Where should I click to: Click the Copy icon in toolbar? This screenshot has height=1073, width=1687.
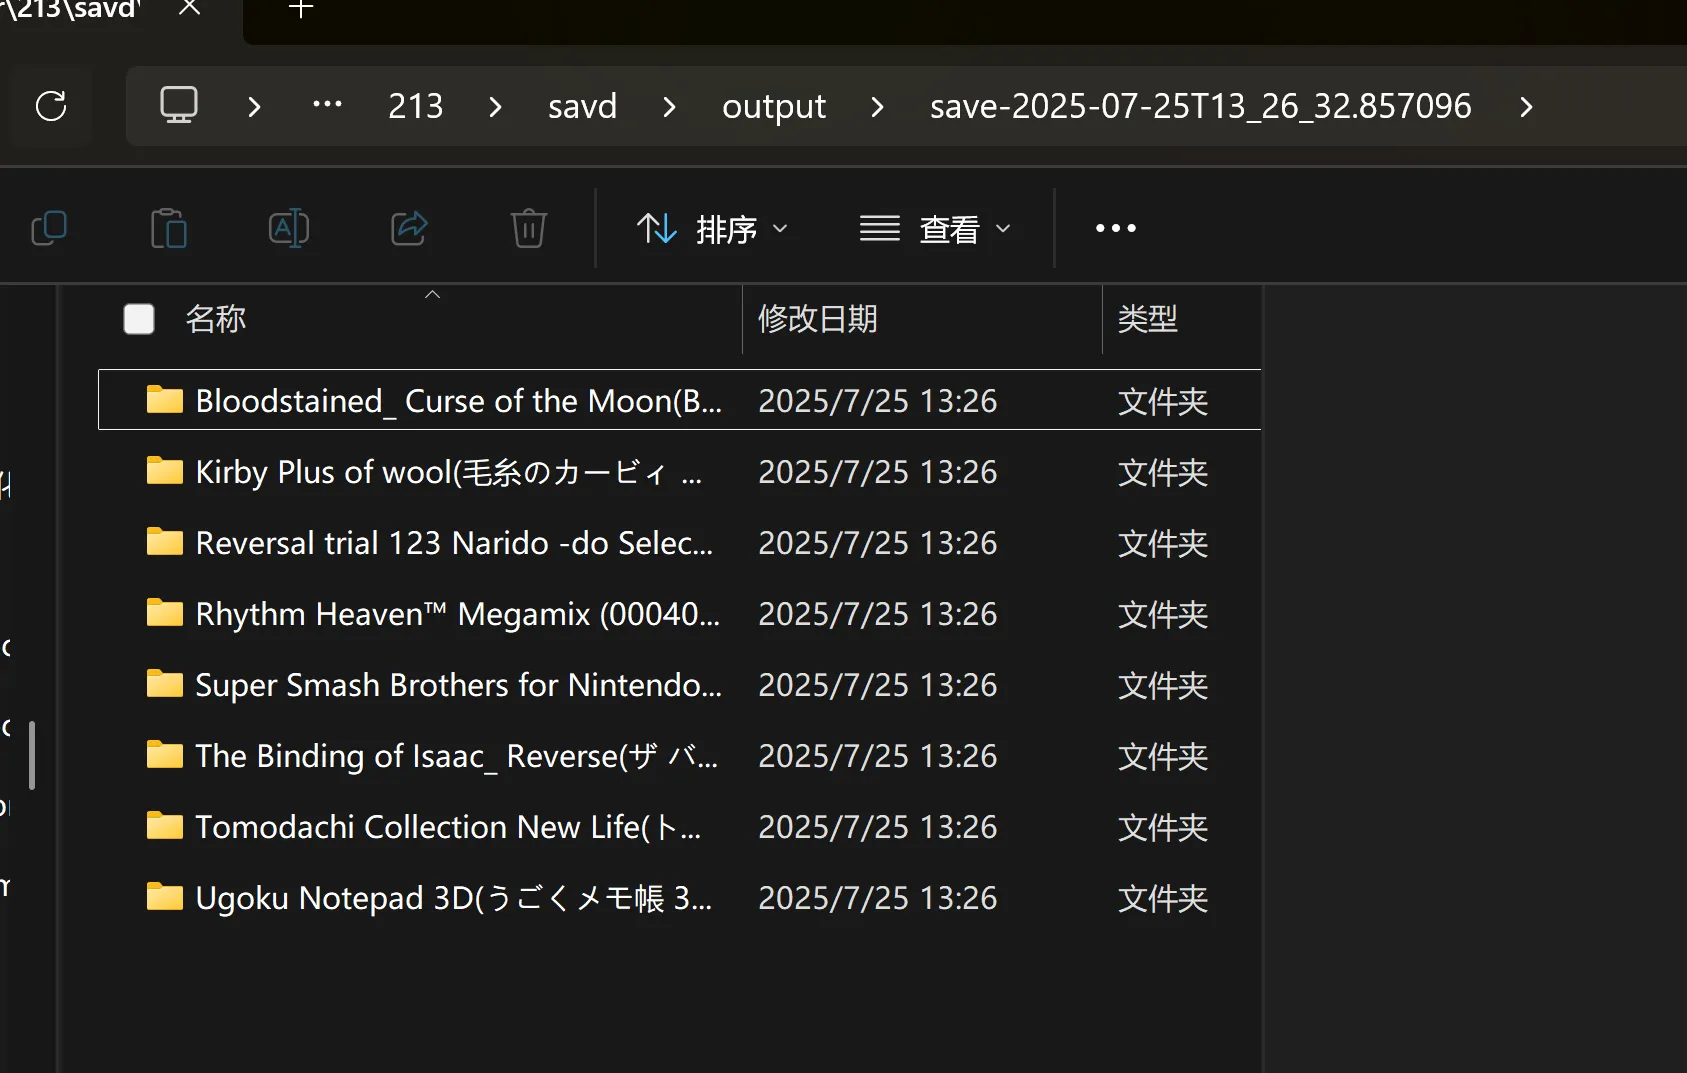coord(49,229)
